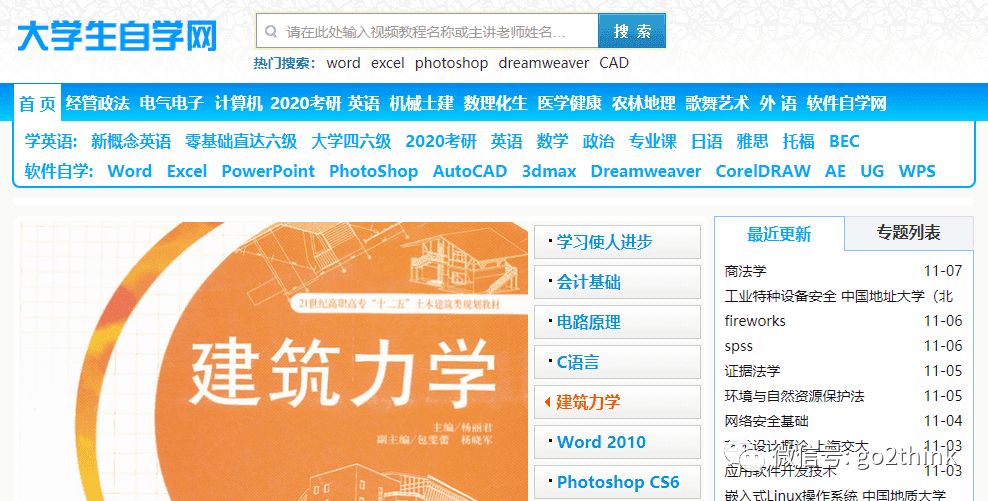Open 软件自学网 in navigation bar
The width and height of the screenshot is (988, 501).
846,103
